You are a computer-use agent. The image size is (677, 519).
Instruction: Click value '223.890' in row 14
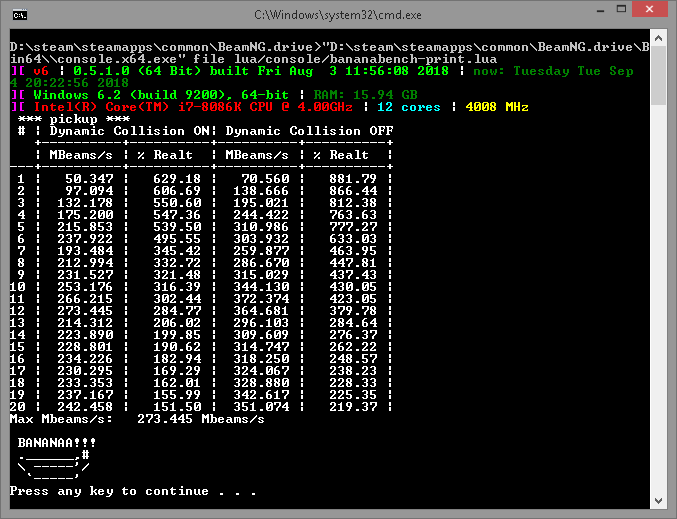[x=85, y=335]
